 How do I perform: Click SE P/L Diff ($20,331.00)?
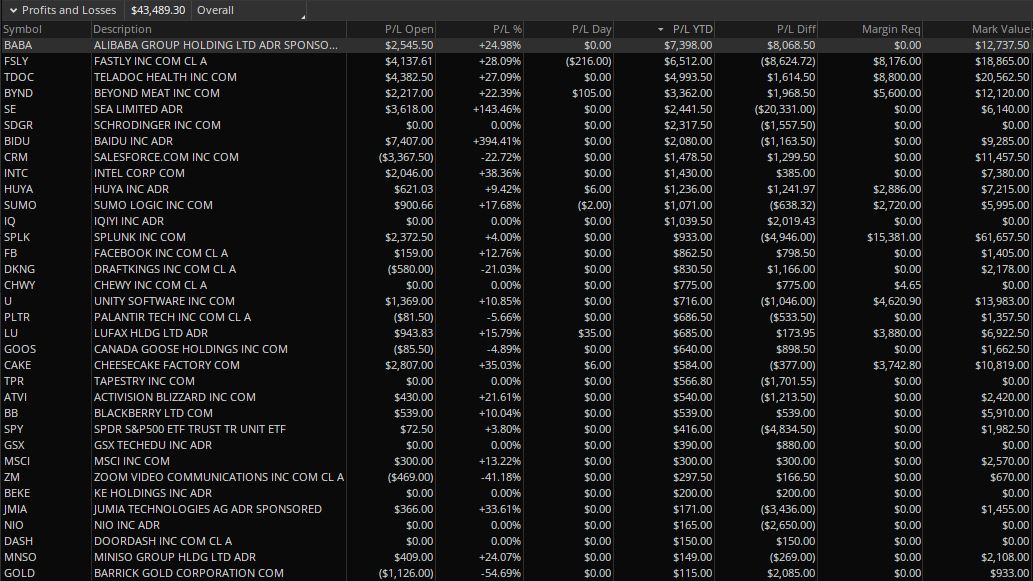pyautogui.click(x=785, y=109)
